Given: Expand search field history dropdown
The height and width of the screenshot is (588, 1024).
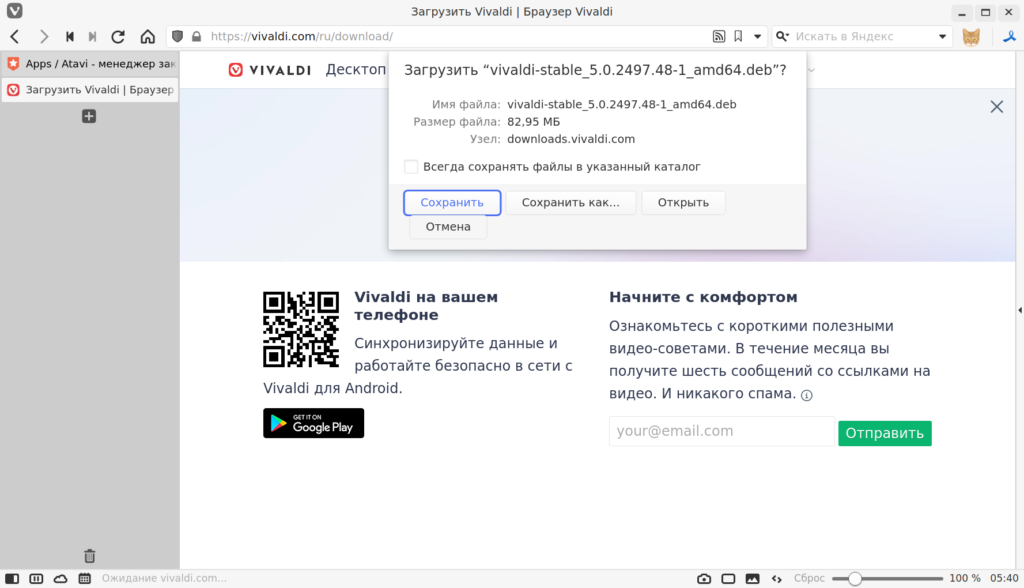Looking at the screenshot, I should (x=942, y=37).
